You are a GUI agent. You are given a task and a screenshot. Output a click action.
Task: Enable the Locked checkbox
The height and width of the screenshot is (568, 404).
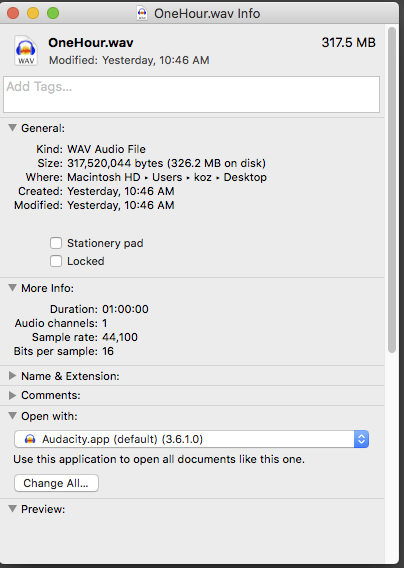(x=56, y=261)
